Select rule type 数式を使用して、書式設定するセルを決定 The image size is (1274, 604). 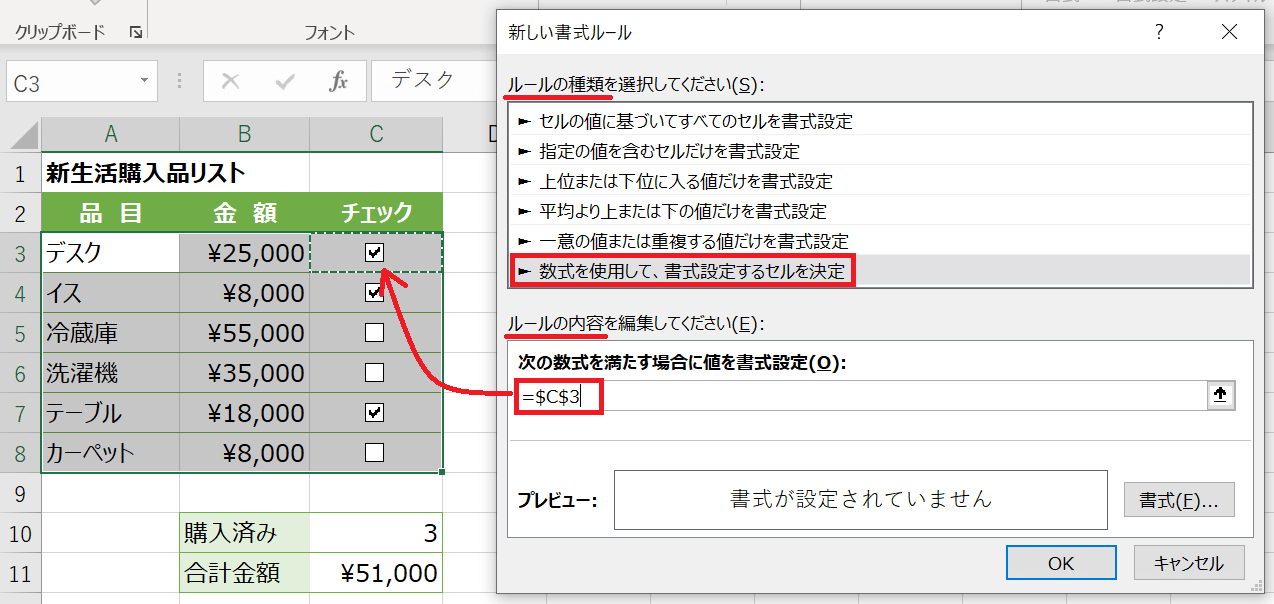pos(691,271)
